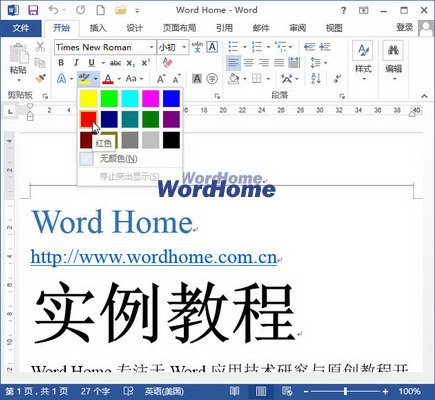The image size is (435, 400).
Task: Apply subscript formatting
Action: coord(131,63)
